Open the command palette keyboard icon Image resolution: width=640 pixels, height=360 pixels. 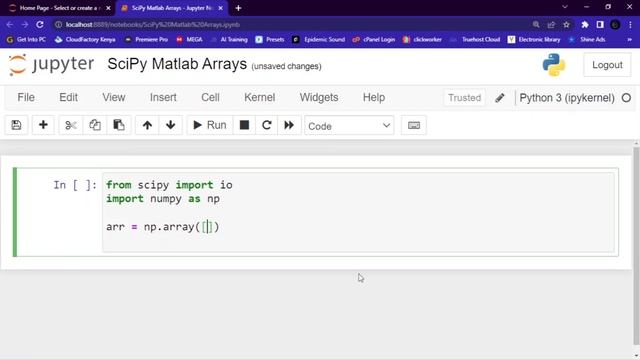414,125
